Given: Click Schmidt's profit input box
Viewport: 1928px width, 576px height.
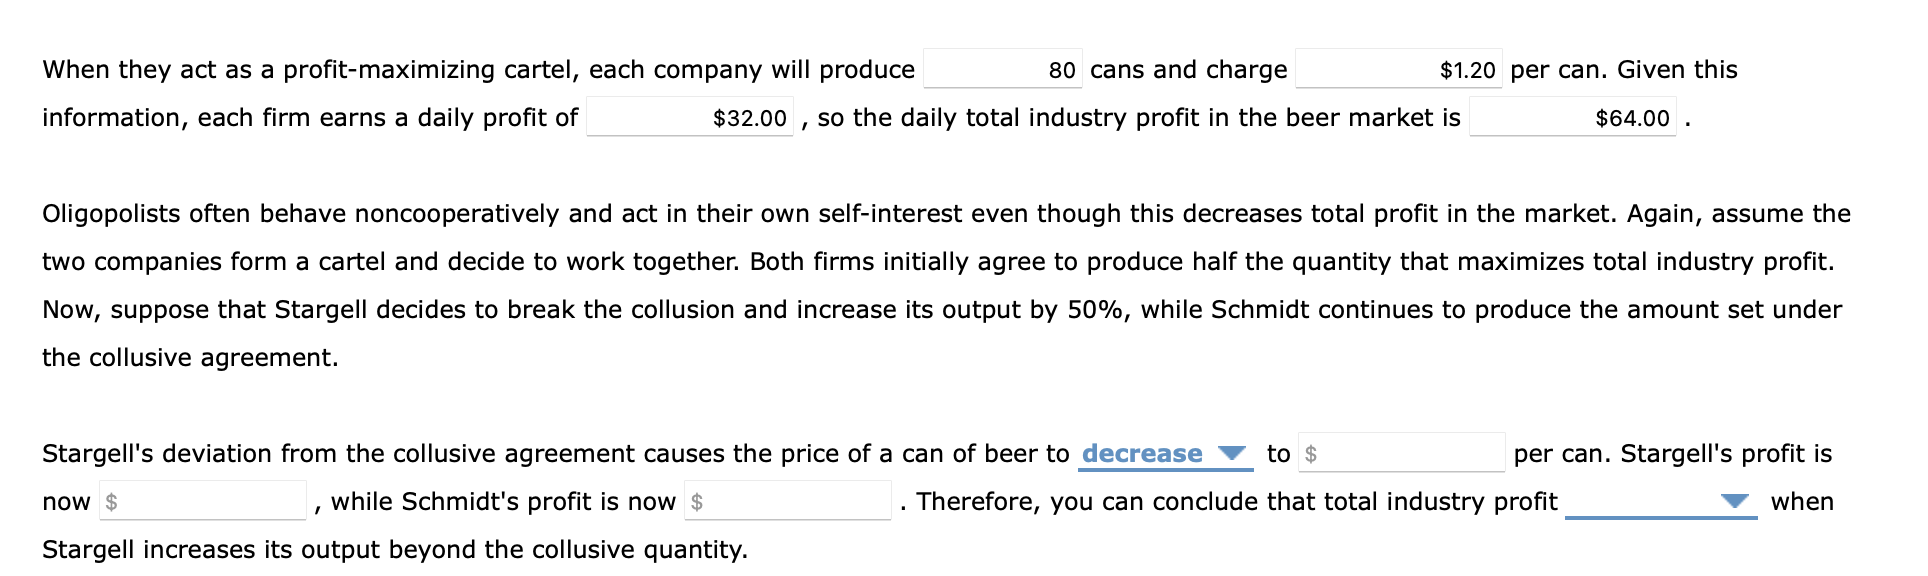Looking at the screenshot, I should (790, 501).
